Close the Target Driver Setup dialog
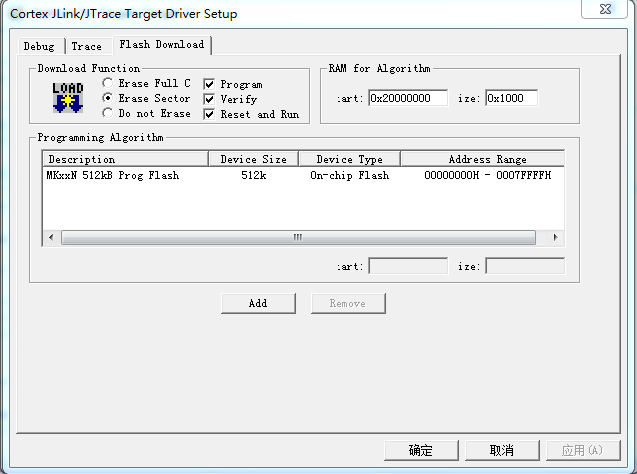The height and width of the screenshot is (474, 637). click(x=605, y=9)
